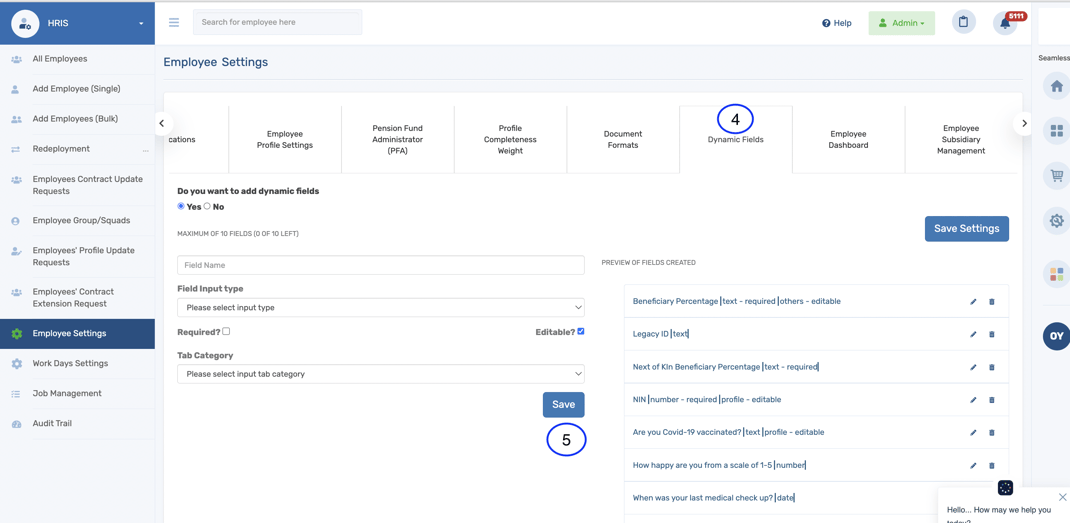Viewport: 1070px width, 523px height.
Task: Click the home icon in right sidebar
Action: click(x=1056, y=87)
